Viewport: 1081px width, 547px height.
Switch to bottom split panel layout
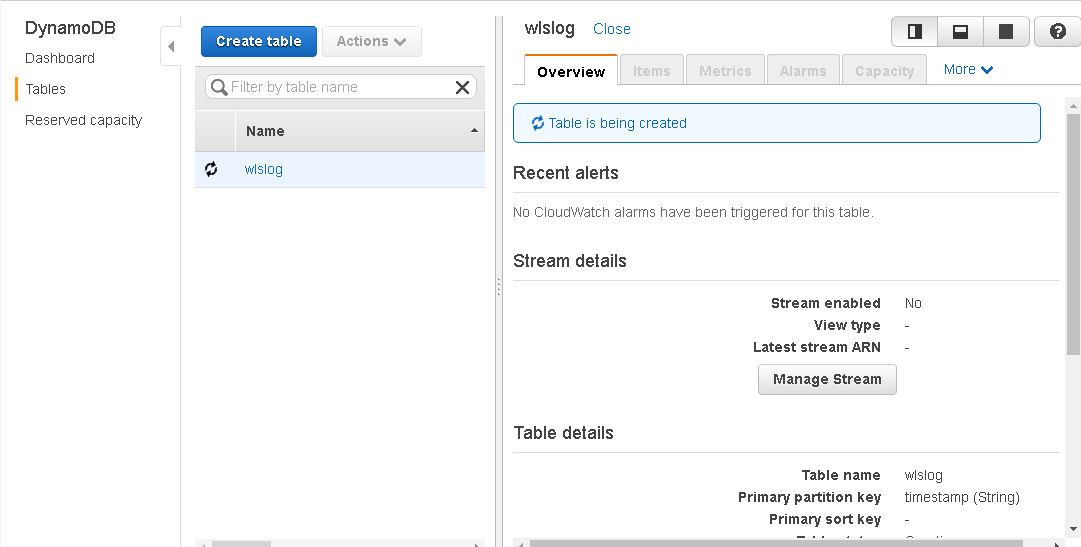[960, 32]
